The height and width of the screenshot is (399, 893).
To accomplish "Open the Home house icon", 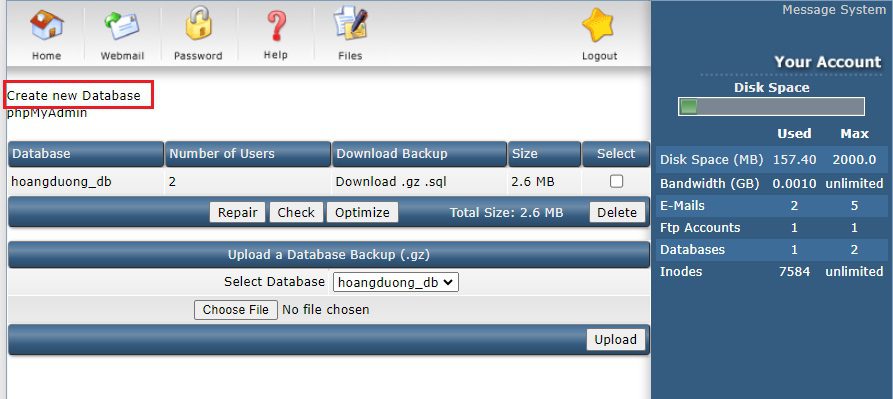I will [47, 24].
